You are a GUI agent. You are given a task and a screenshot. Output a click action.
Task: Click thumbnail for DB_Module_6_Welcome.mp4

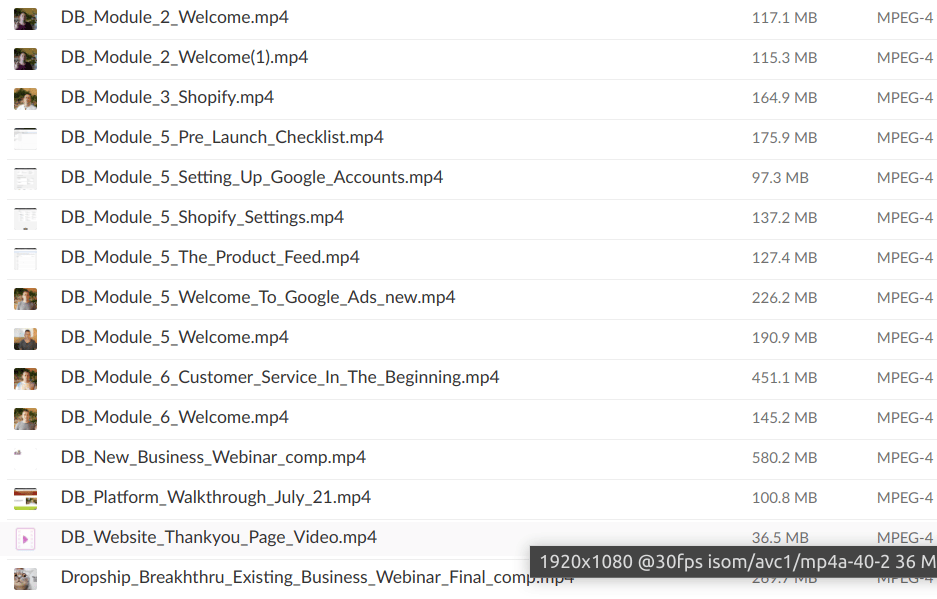25,418
